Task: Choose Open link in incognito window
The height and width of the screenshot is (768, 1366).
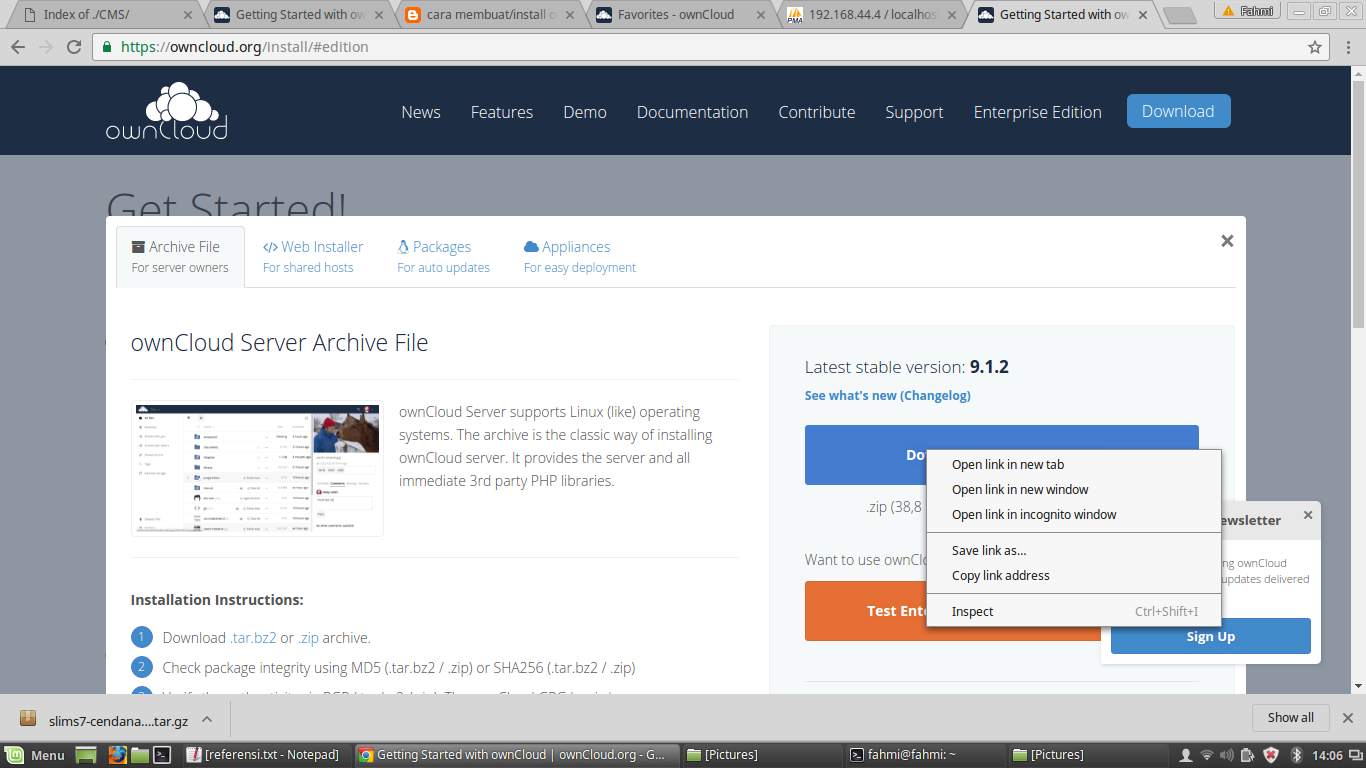Action: coord(1074,514)
